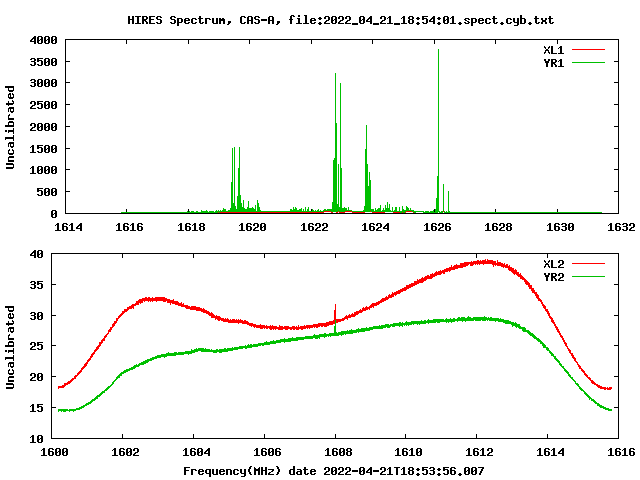Click the peak cluster near 1619.5 MHz
The height and width of the screenshot is (480, 640).
pos(236,180)
